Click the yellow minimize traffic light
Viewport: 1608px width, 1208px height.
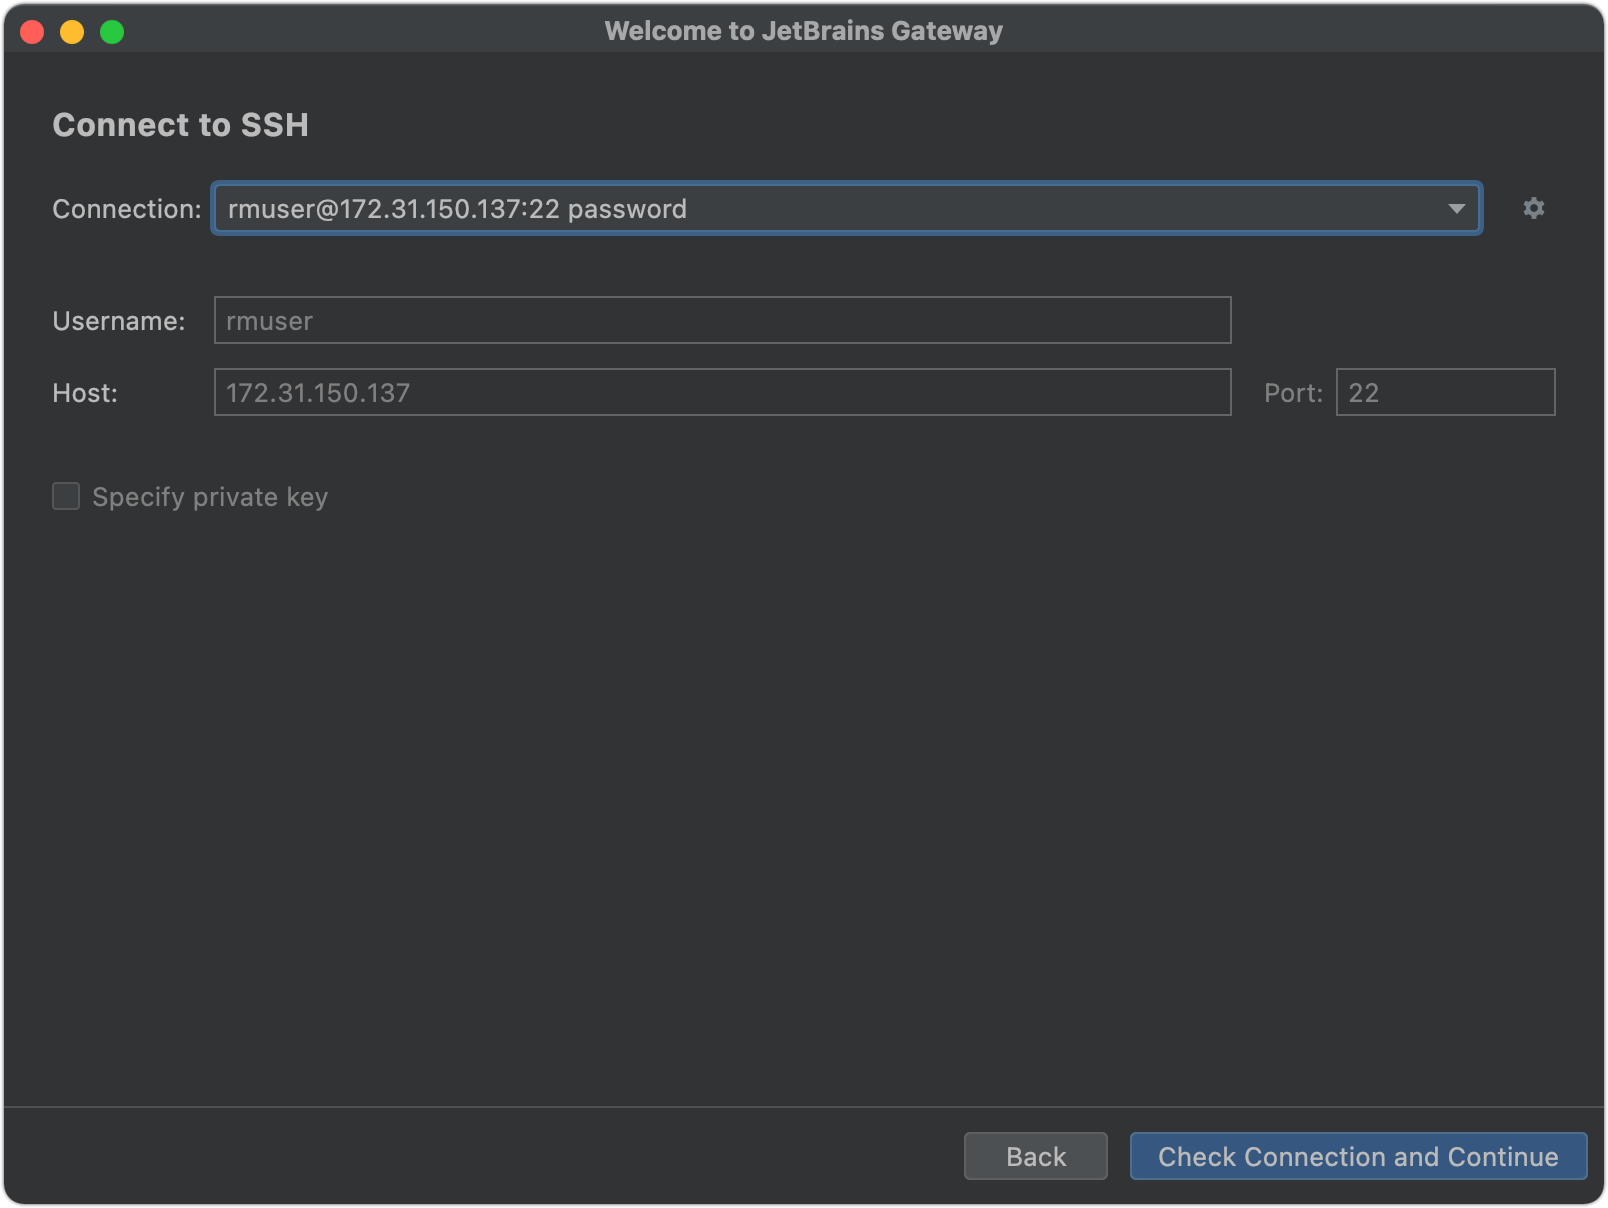[71, 31]
